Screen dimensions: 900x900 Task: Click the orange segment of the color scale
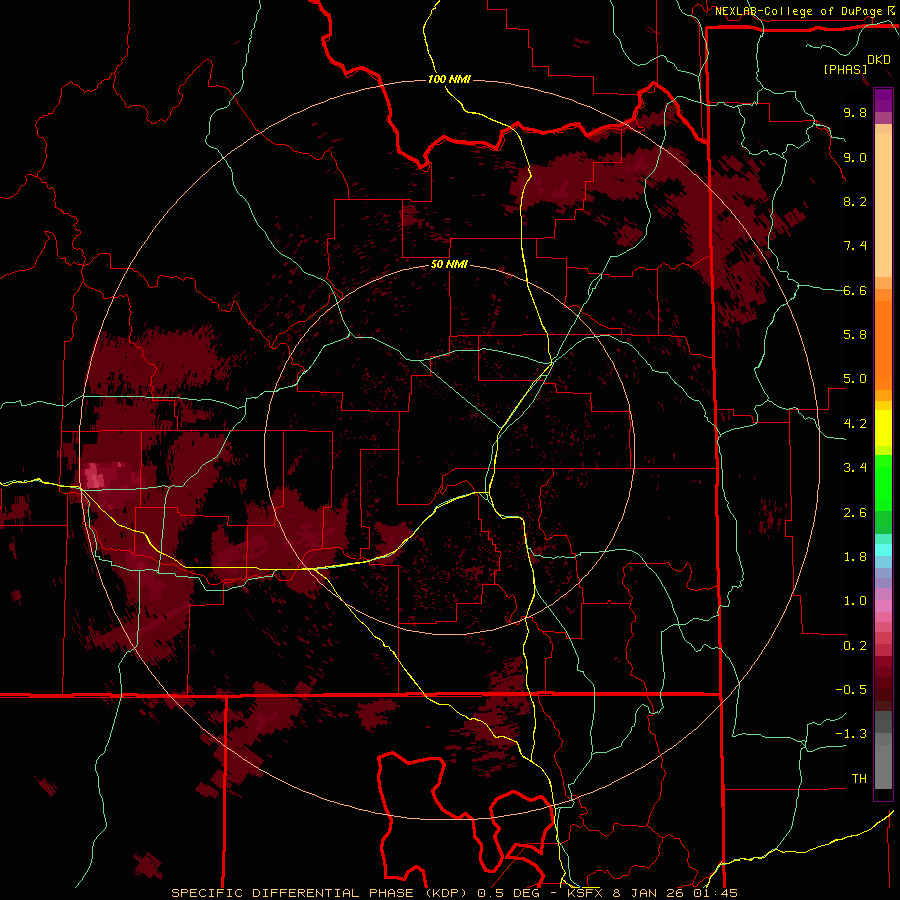[883, 344]
